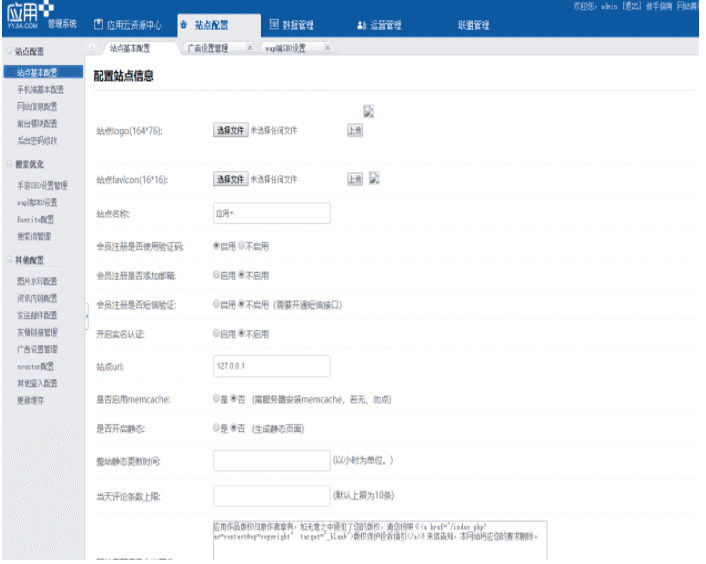
Task: Close the wap端SEO设置 tab
Action: tap(328, 48)
